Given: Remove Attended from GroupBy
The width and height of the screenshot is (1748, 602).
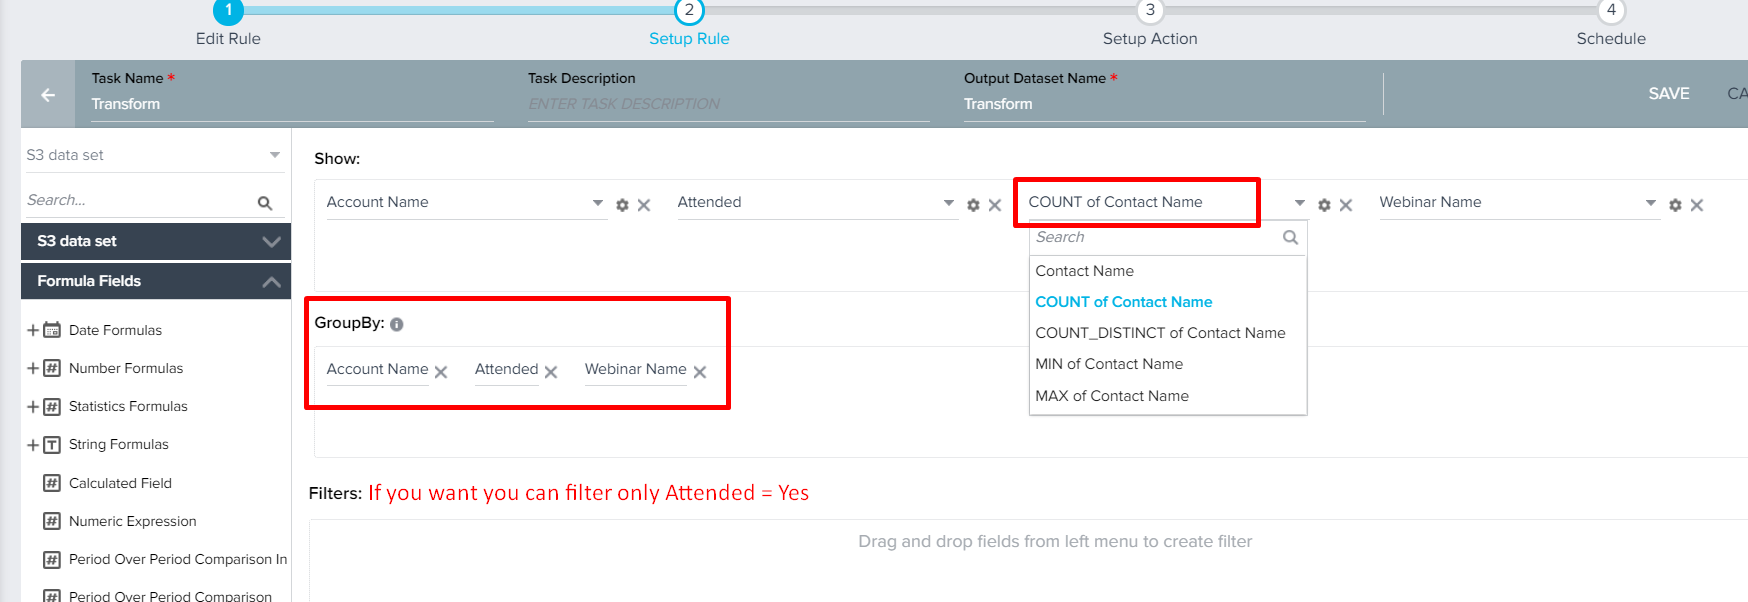Looking at the screenshot, I should (551, 372).
